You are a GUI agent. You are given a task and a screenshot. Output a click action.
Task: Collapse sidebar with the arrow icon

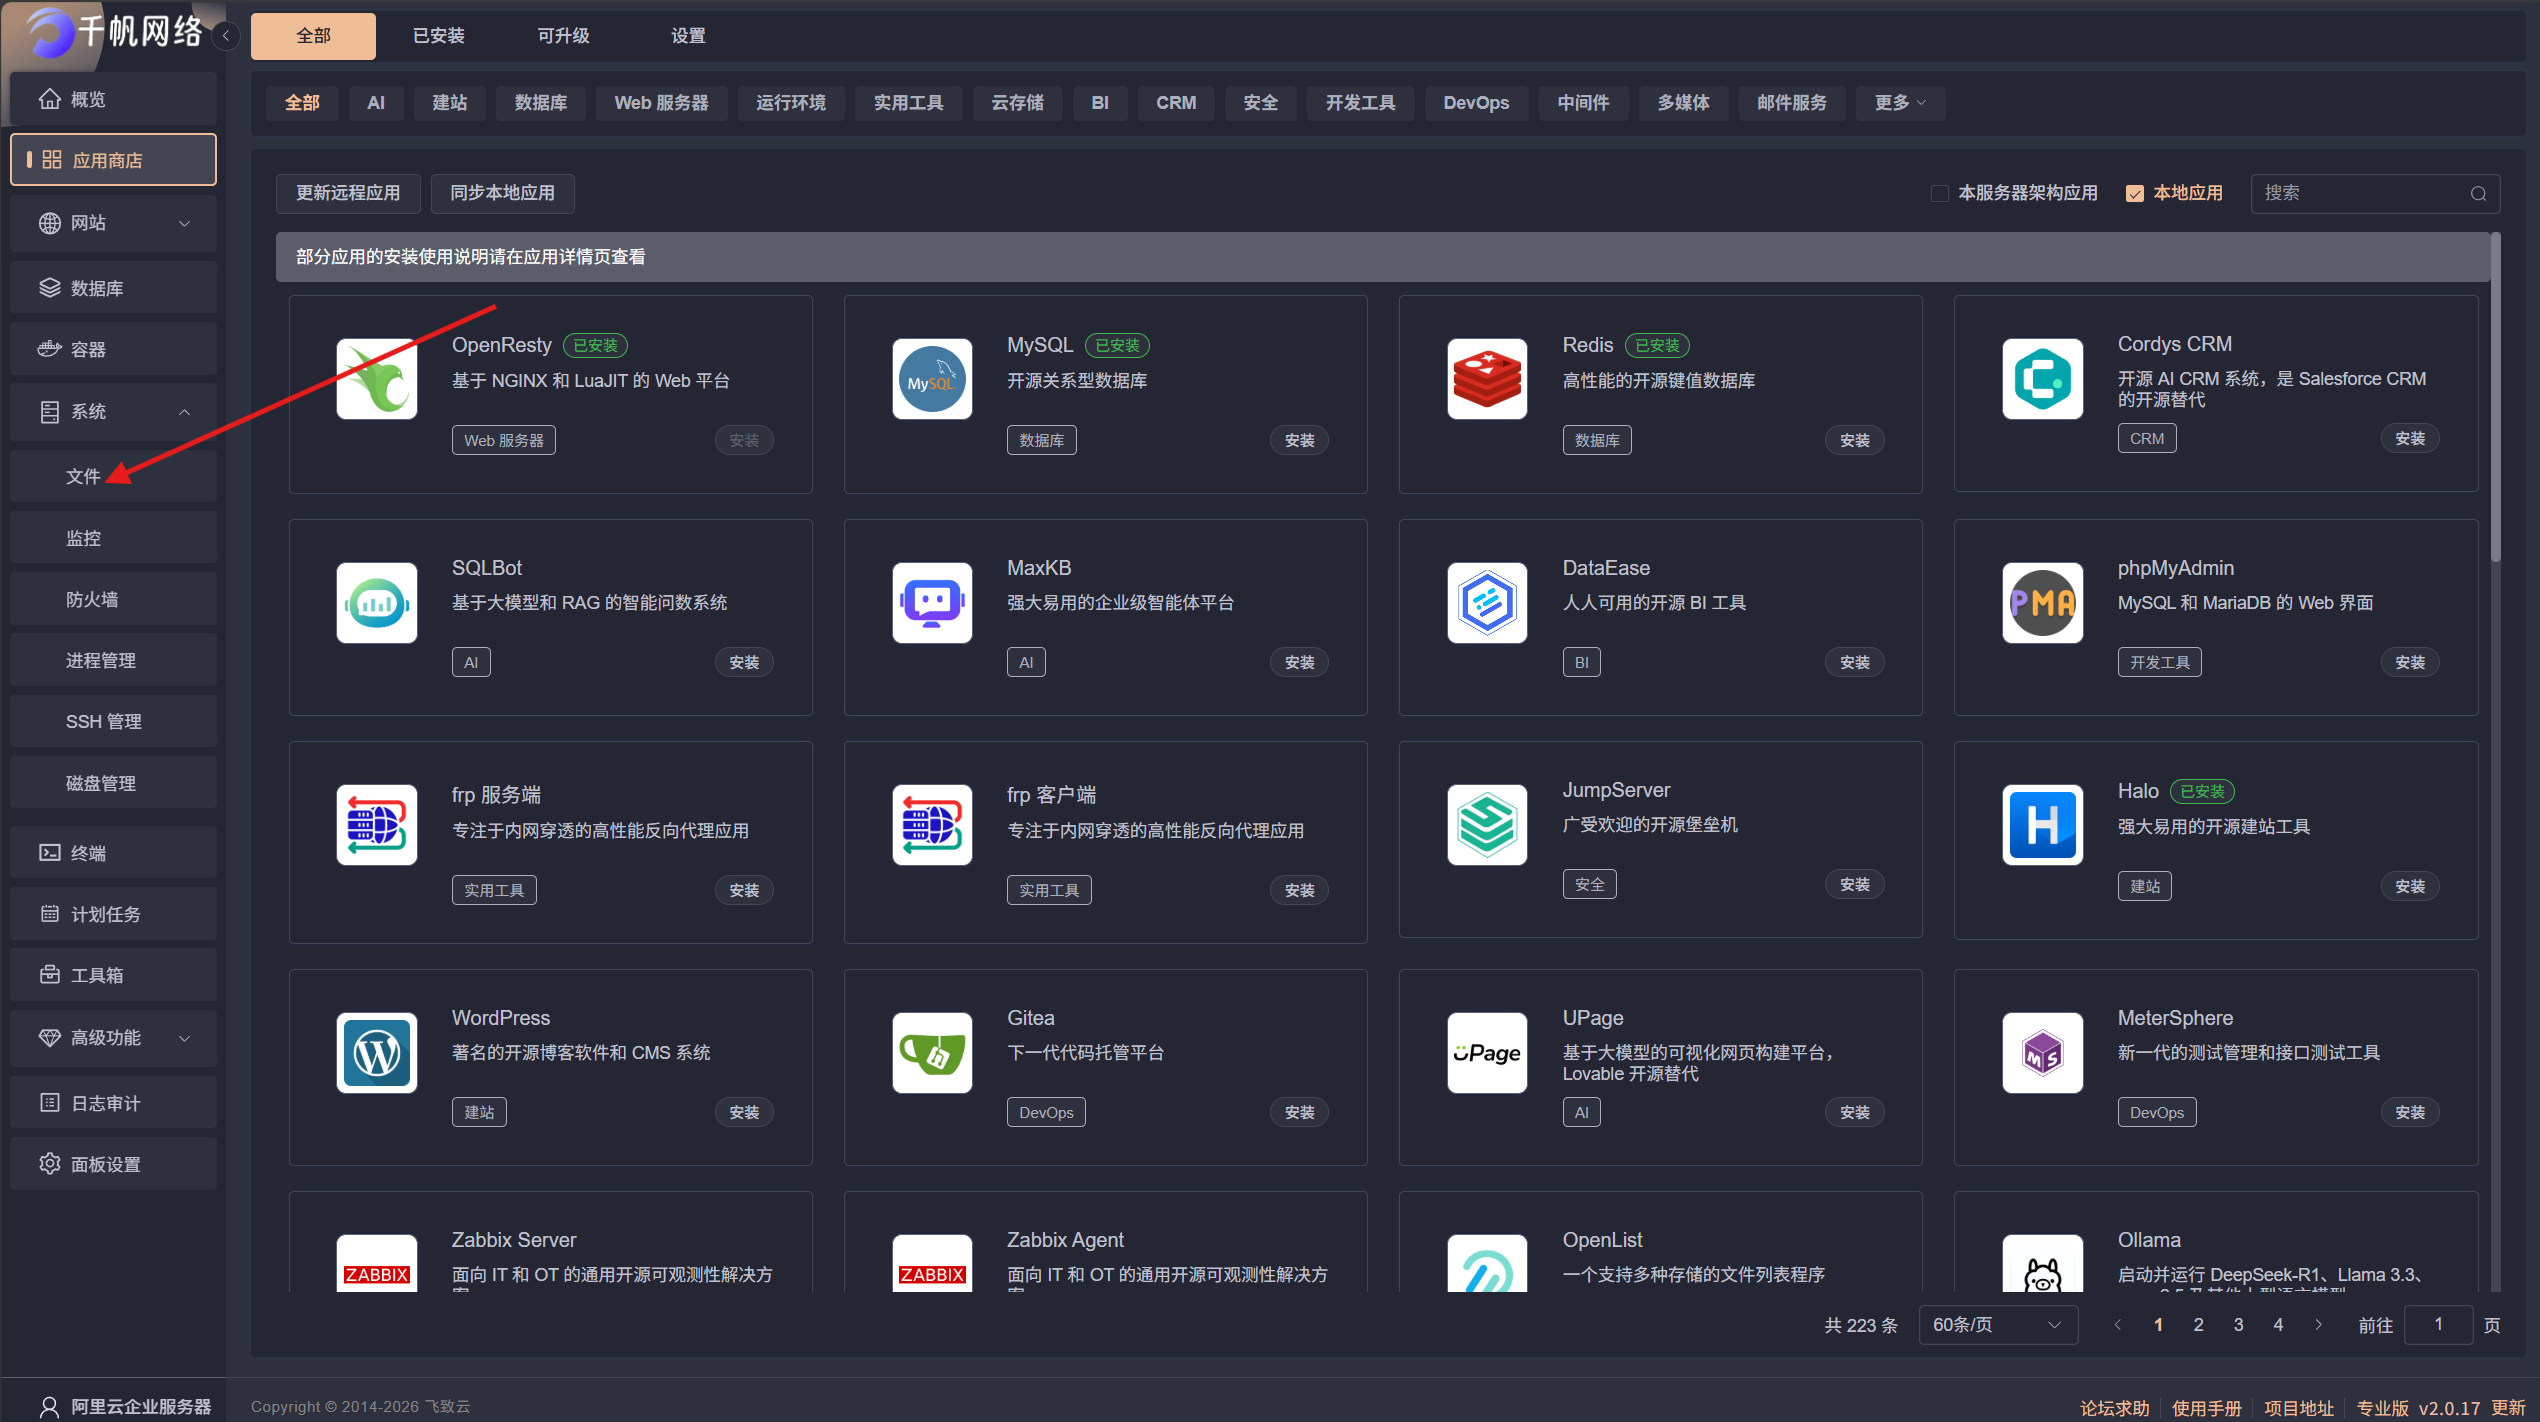click(x=226, y=36)
